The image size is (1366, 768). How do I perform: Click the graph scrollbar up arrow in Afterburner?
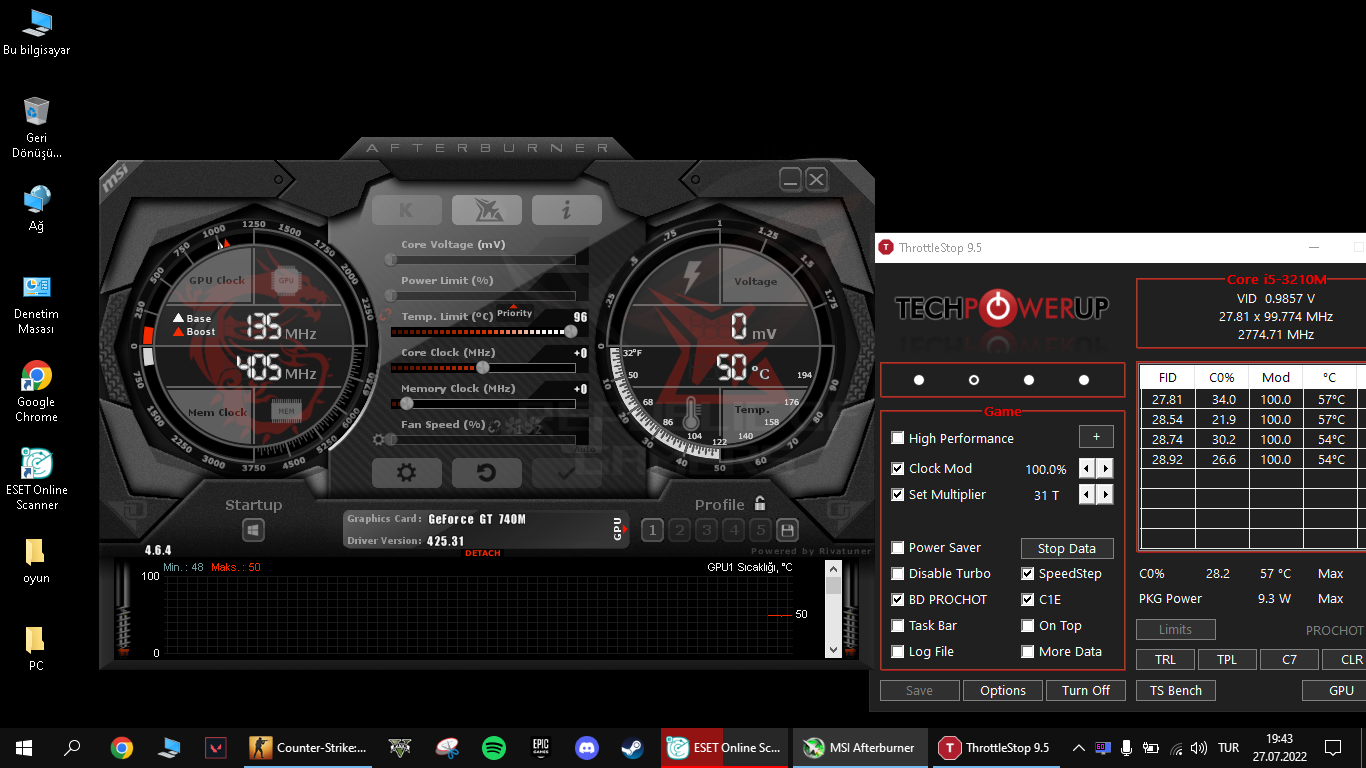833,569
